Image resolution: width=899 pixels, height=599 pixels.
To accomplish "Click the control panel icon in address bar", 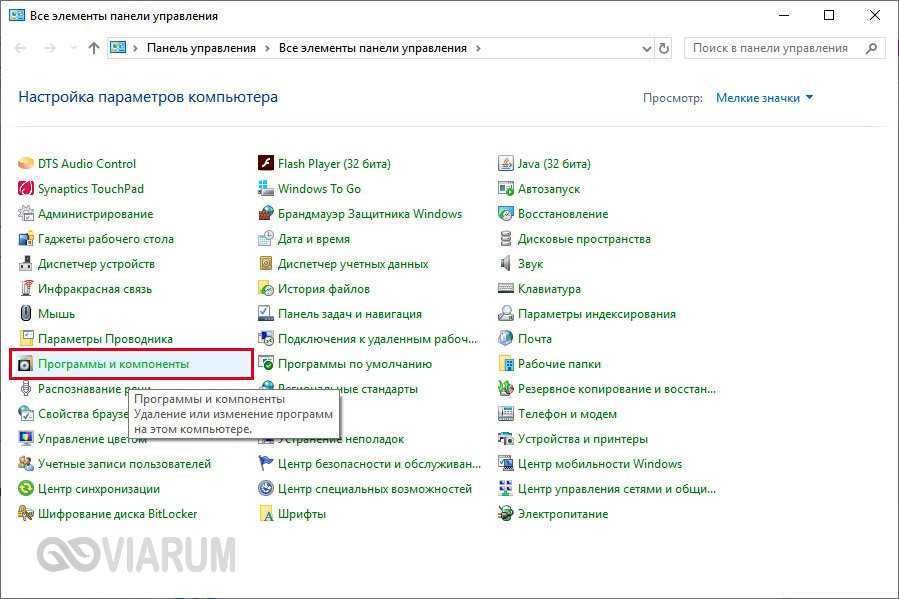I will click(x=118, y=48).
